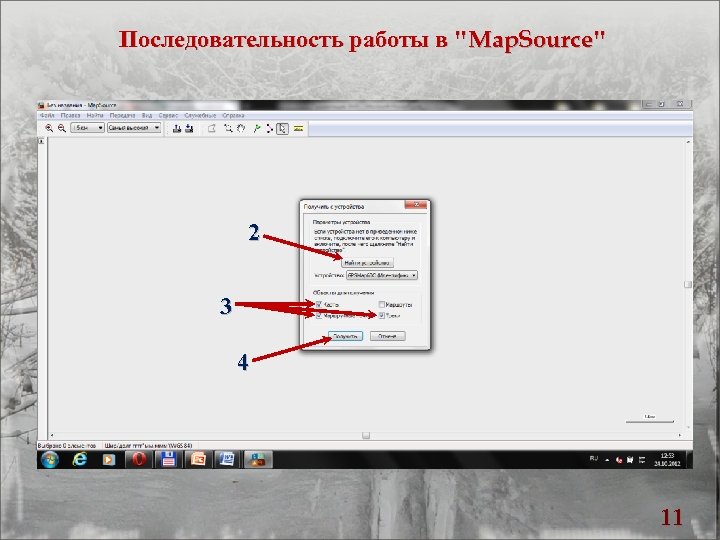Click the map scroll-up arrow
Image resolution: width=720 pixels, height=540 pixels.
pos(688,142)
